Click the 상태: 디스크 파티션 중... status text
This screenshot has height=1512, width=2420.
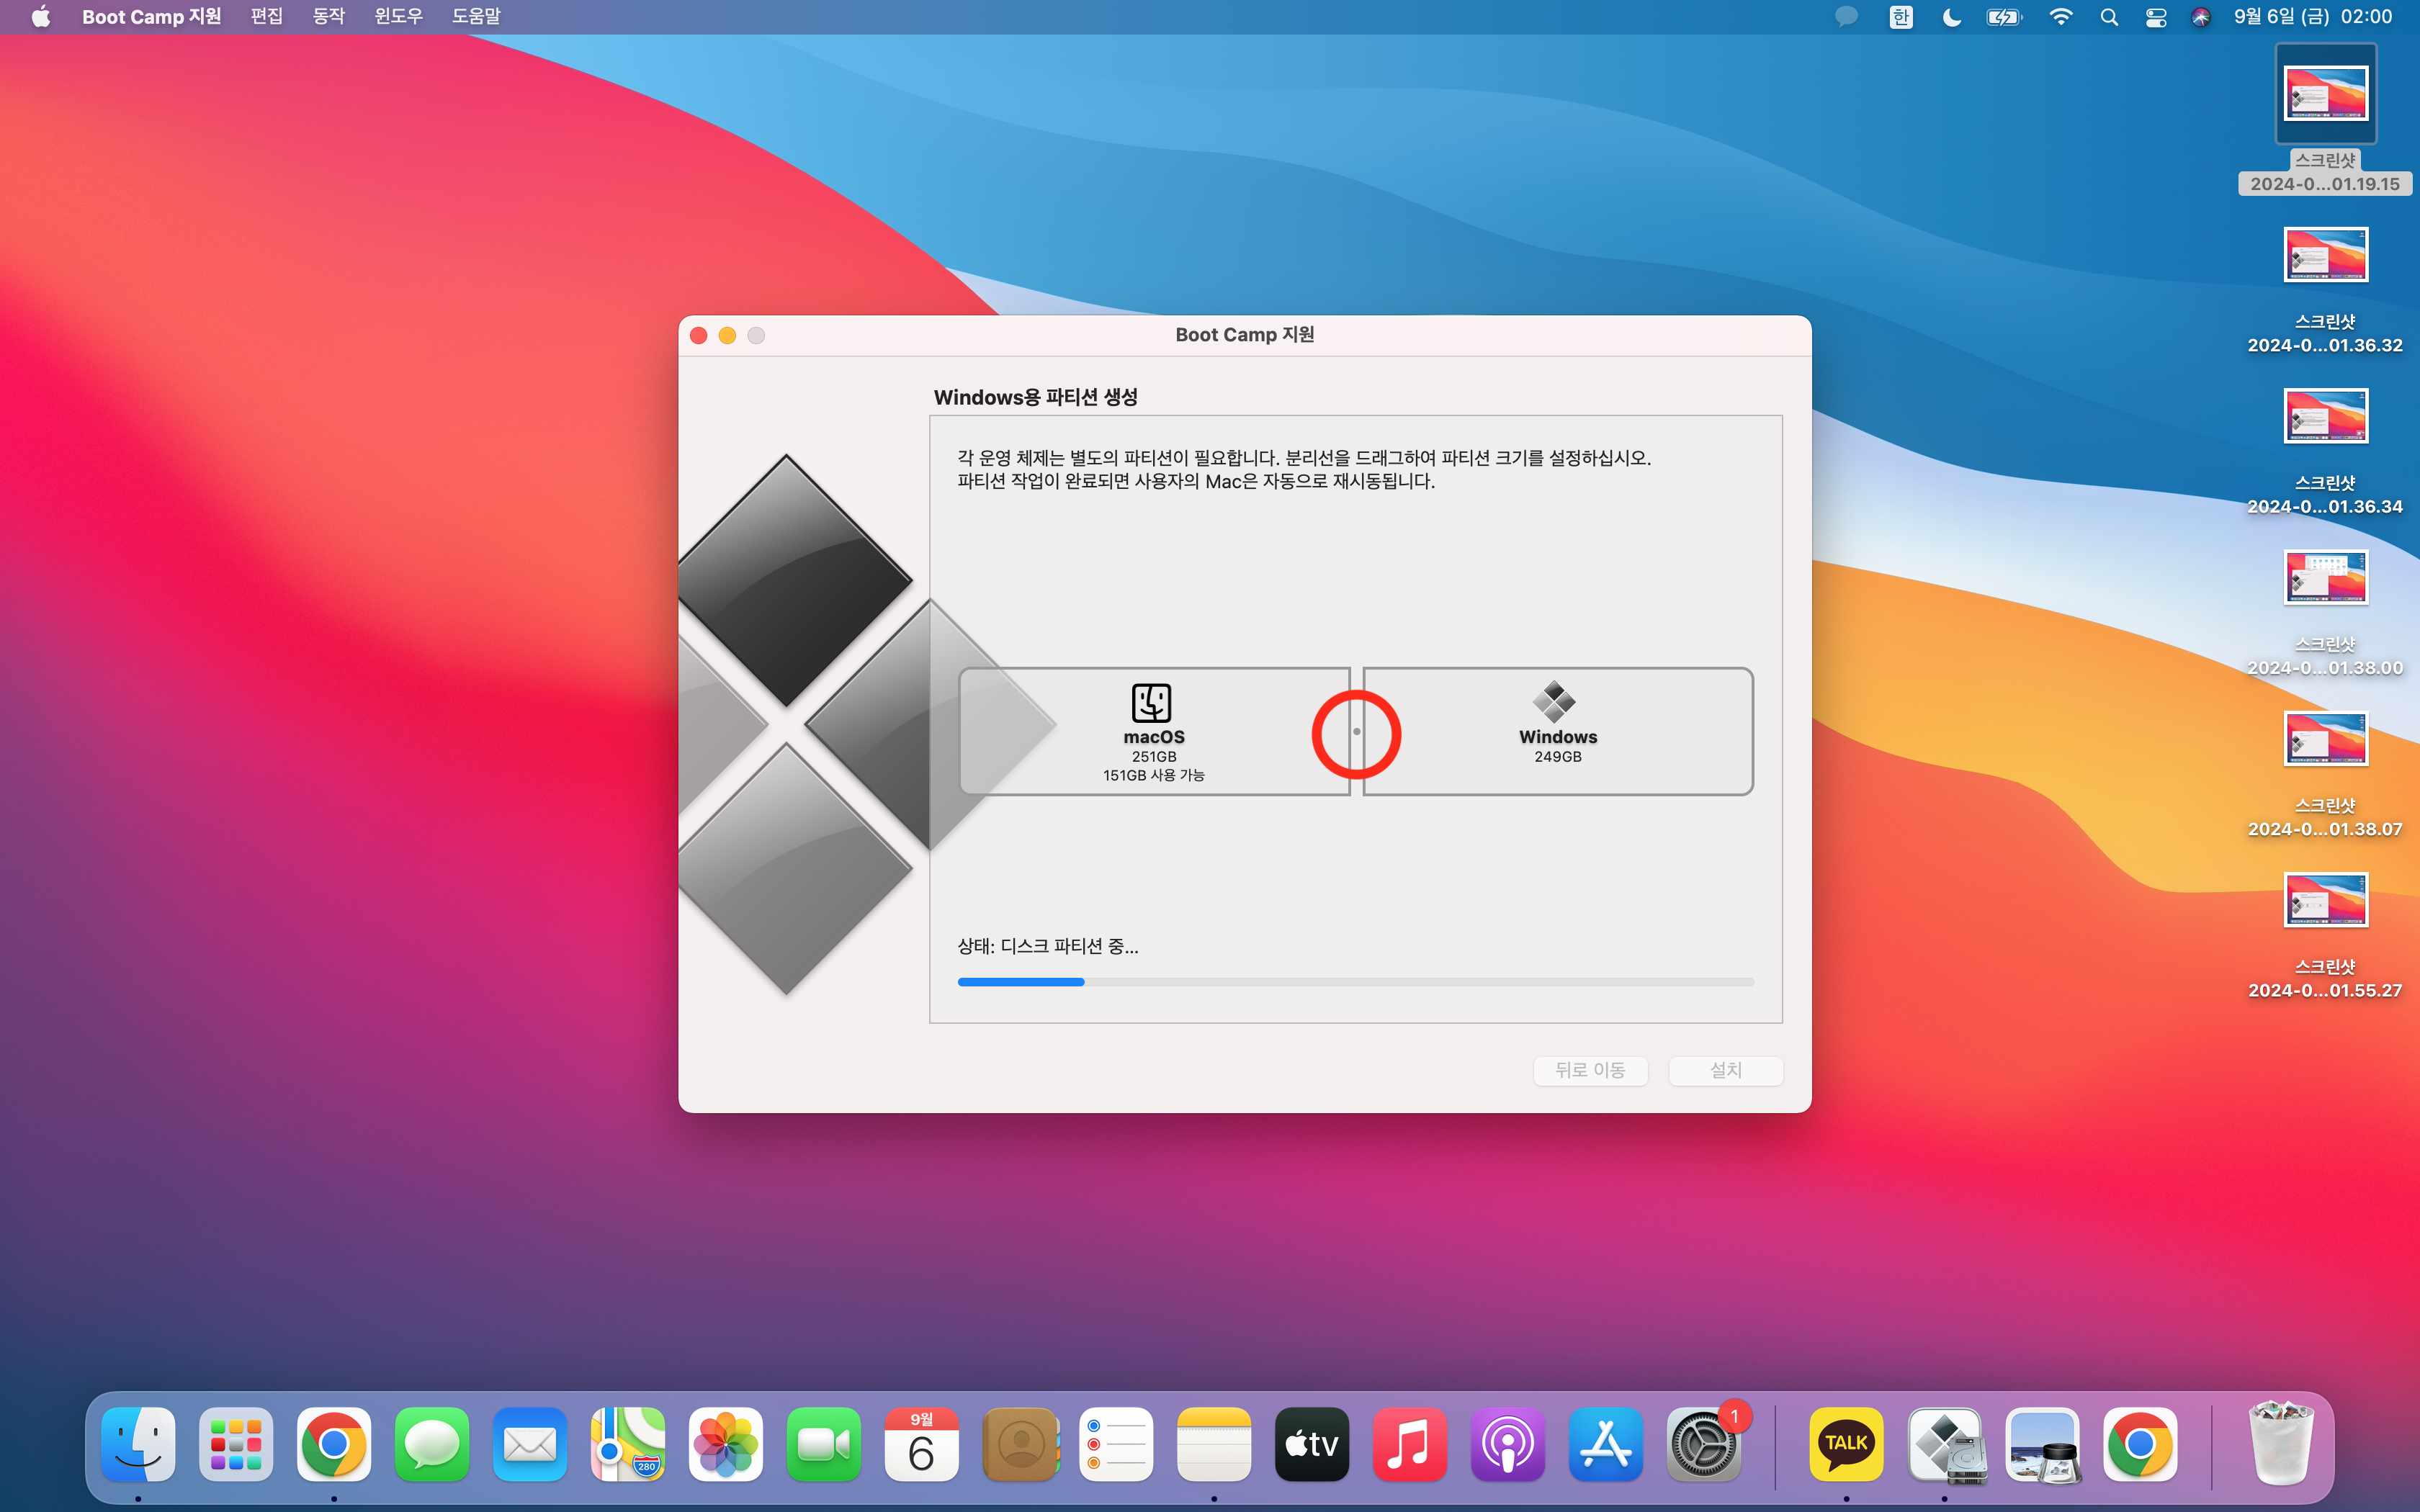click(1048, 946)
